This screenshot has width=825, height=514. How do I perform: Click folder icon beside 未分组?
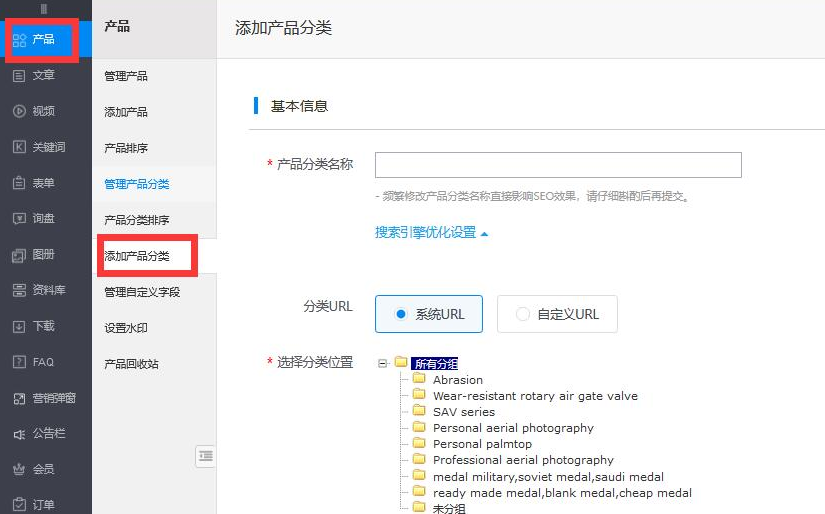pos(419,507)
